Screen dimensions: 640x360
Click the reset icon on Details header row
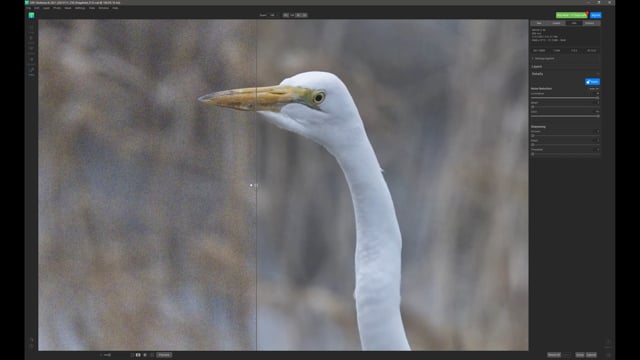coord(598,74)
